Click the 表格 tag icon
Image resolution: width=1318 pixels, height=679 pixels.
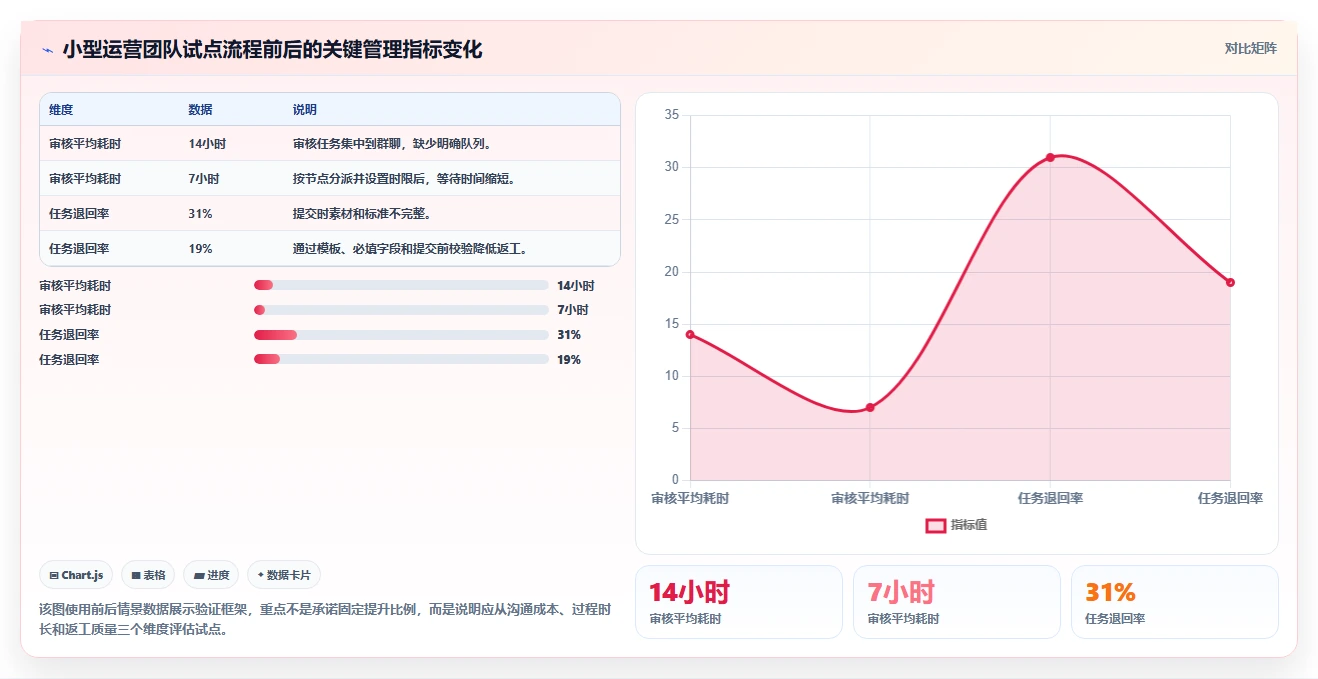coord(136,576)
